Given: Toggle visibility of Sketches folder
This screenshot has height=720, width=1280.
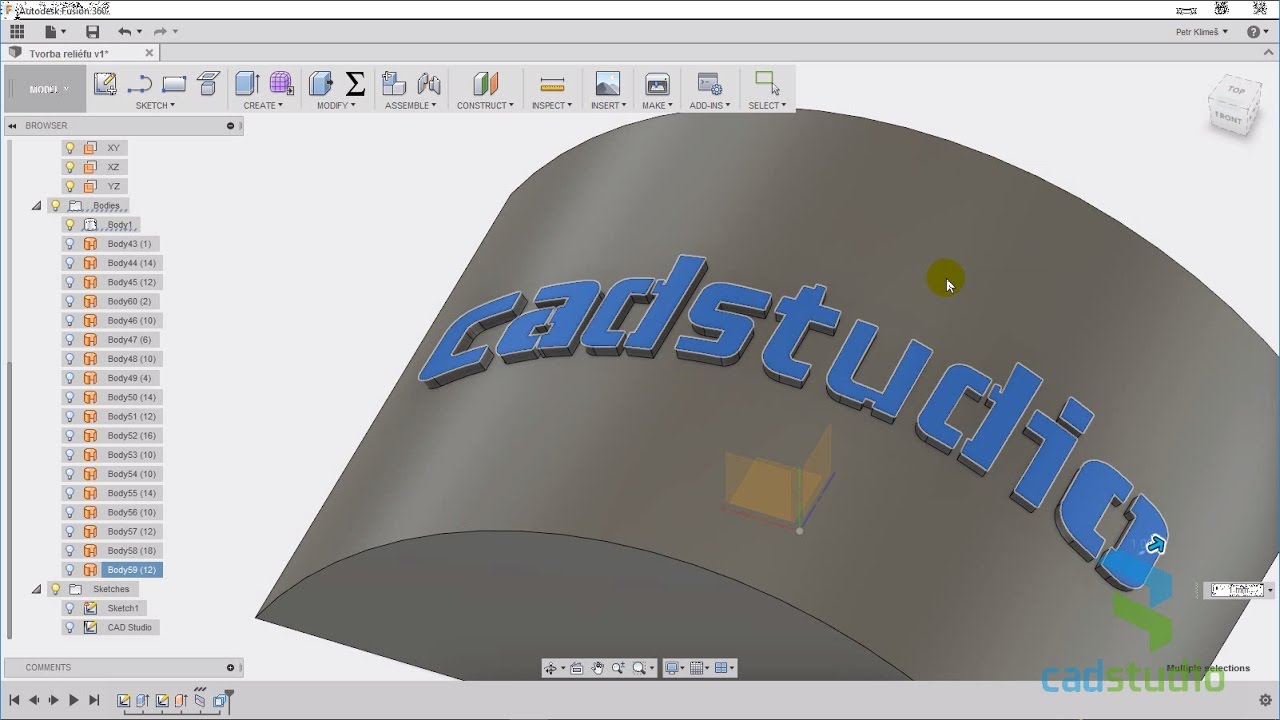Looking at the screenshot, I should tap(56, 589).
